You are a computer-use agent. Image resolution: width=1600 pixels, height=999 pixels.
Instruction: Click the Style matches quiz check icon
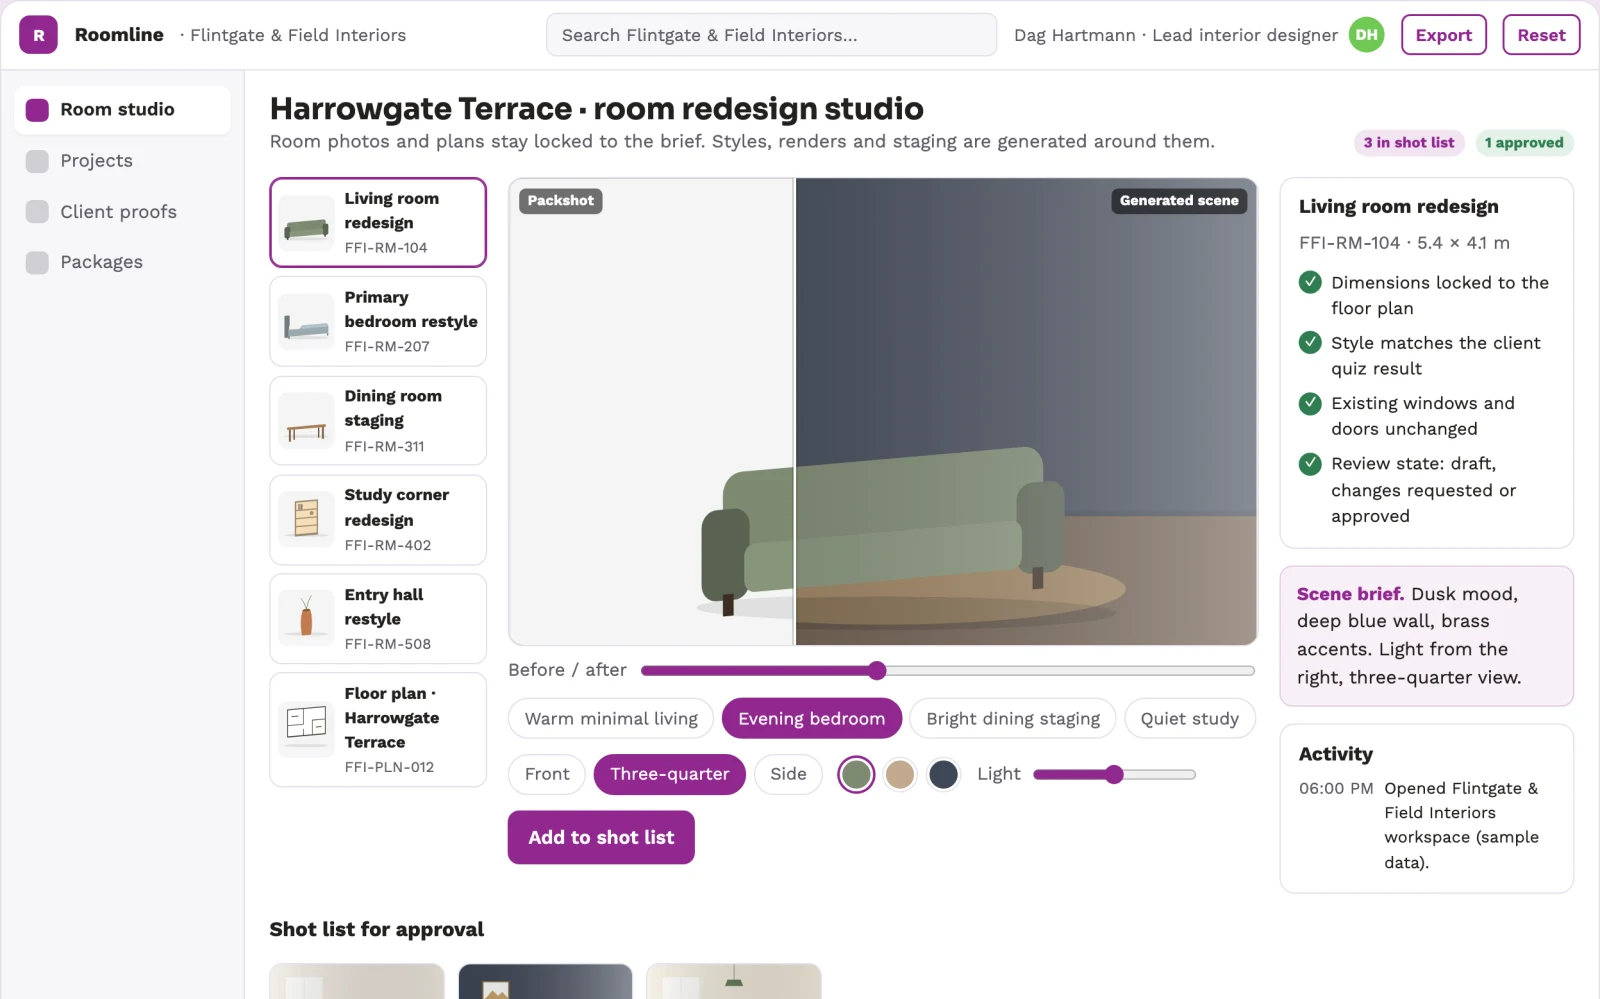click(1310, 342)
